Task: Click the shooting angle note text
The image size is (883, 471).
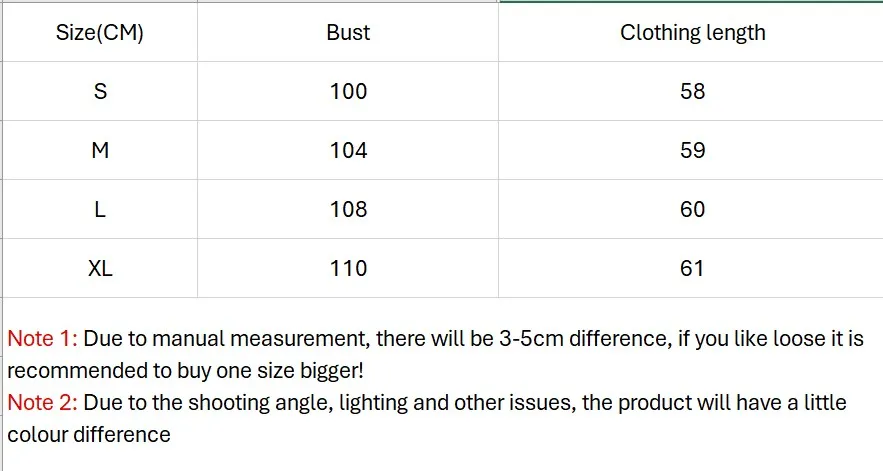Action: 427,419
